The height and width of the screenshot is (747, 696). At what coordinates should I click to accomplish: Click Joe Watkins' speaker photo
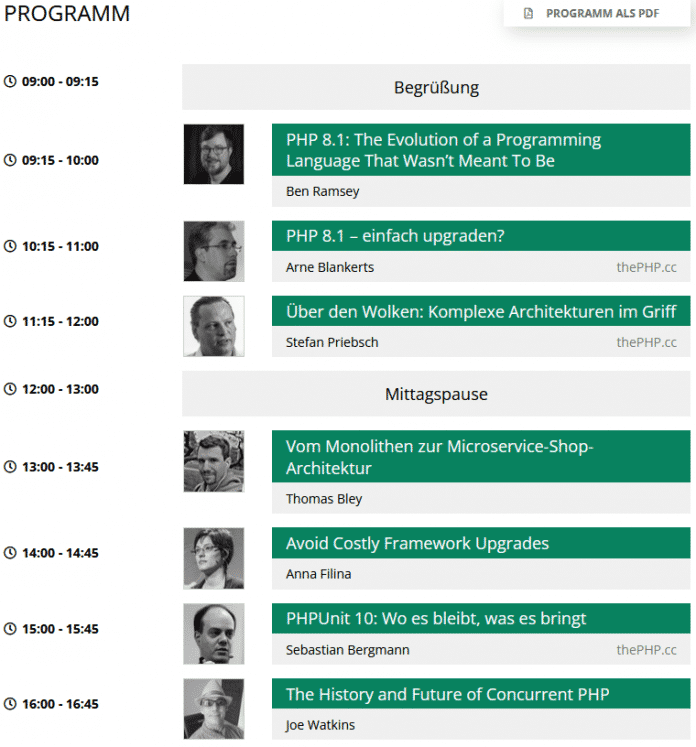point(214,709)
